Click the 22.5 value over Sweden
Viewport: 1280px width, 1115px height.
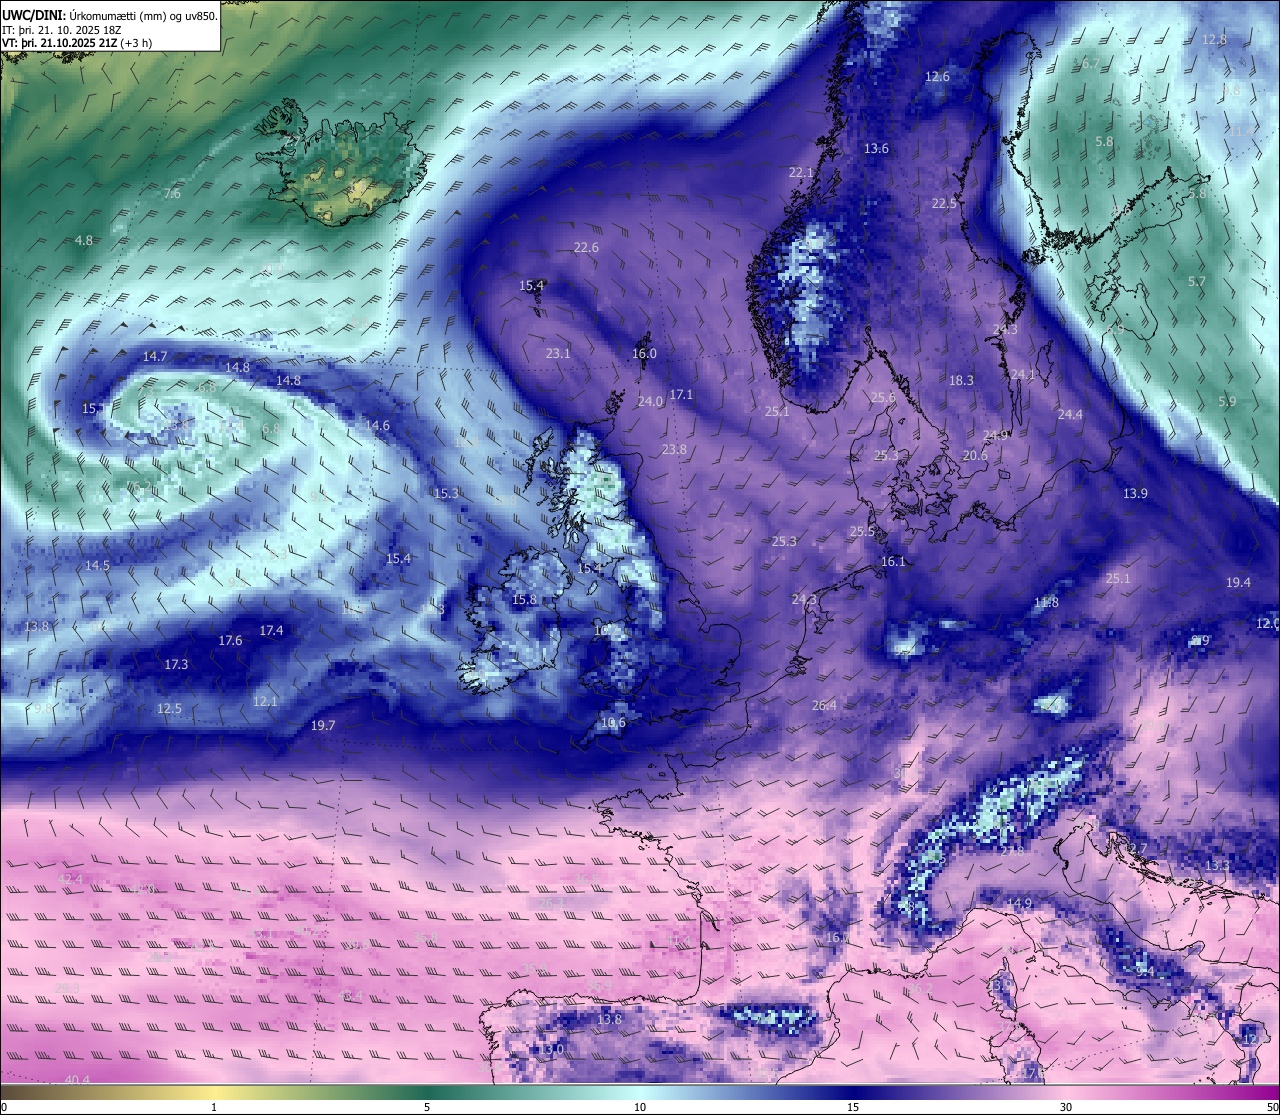click(x=944, y=203)
